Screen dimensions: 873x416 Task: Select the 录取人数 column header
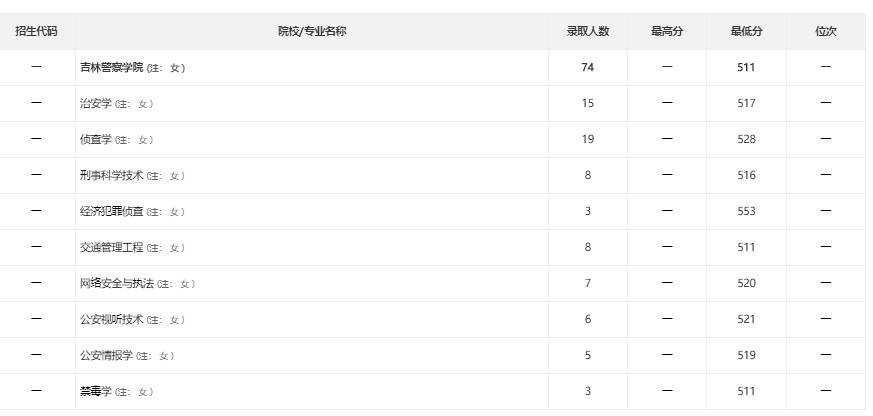pos(588,32)
